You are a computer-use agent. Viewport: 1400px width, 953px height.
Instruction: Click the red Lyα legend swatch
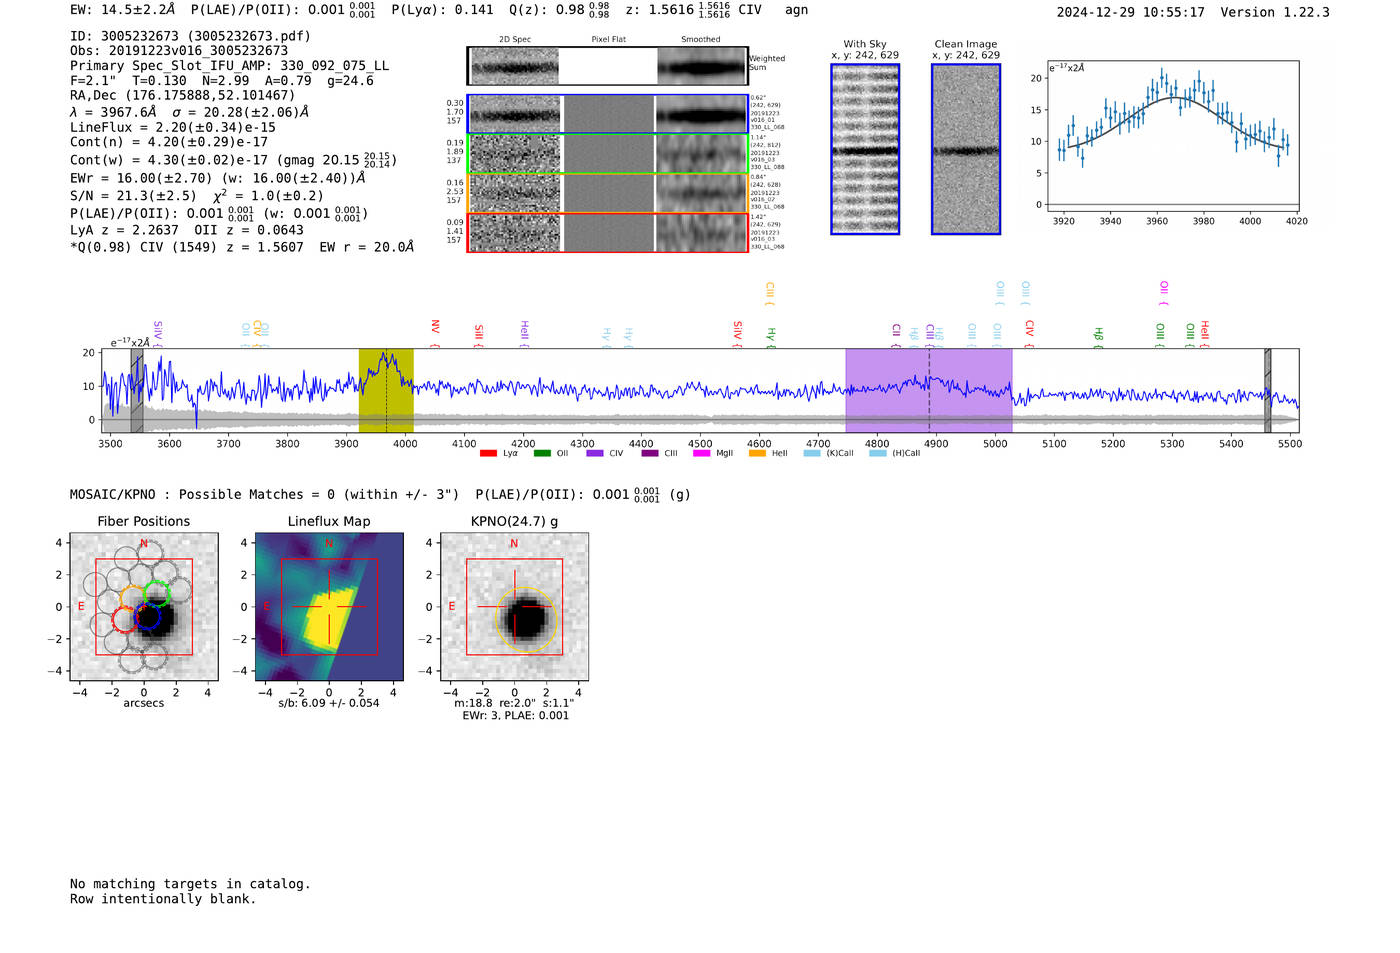(488, 453)
